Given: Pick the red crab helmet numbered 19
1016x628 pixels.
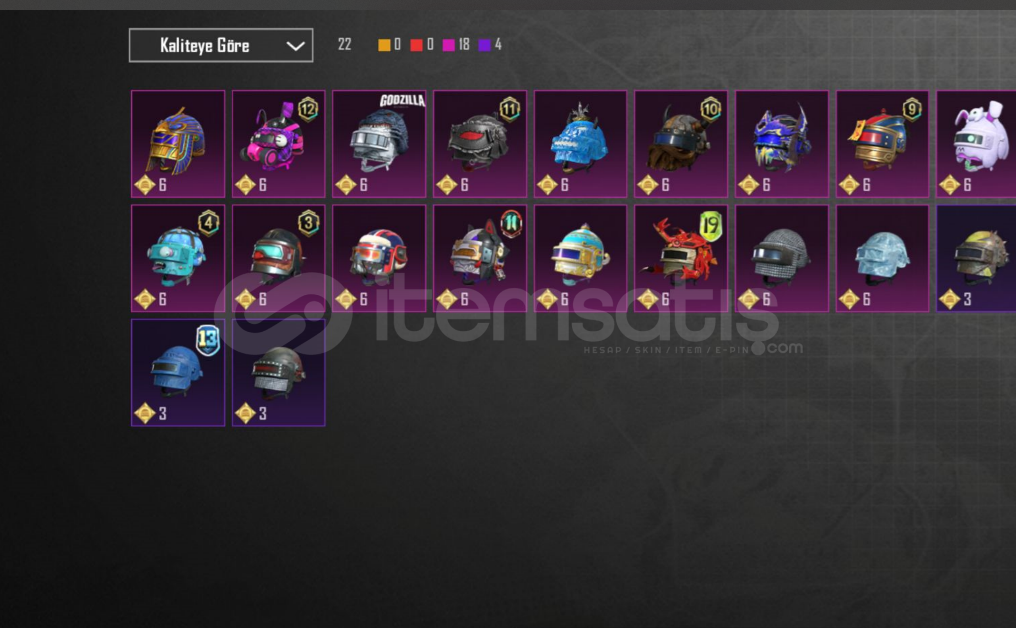Looking at the screenshot, I should tap(681, 259).
